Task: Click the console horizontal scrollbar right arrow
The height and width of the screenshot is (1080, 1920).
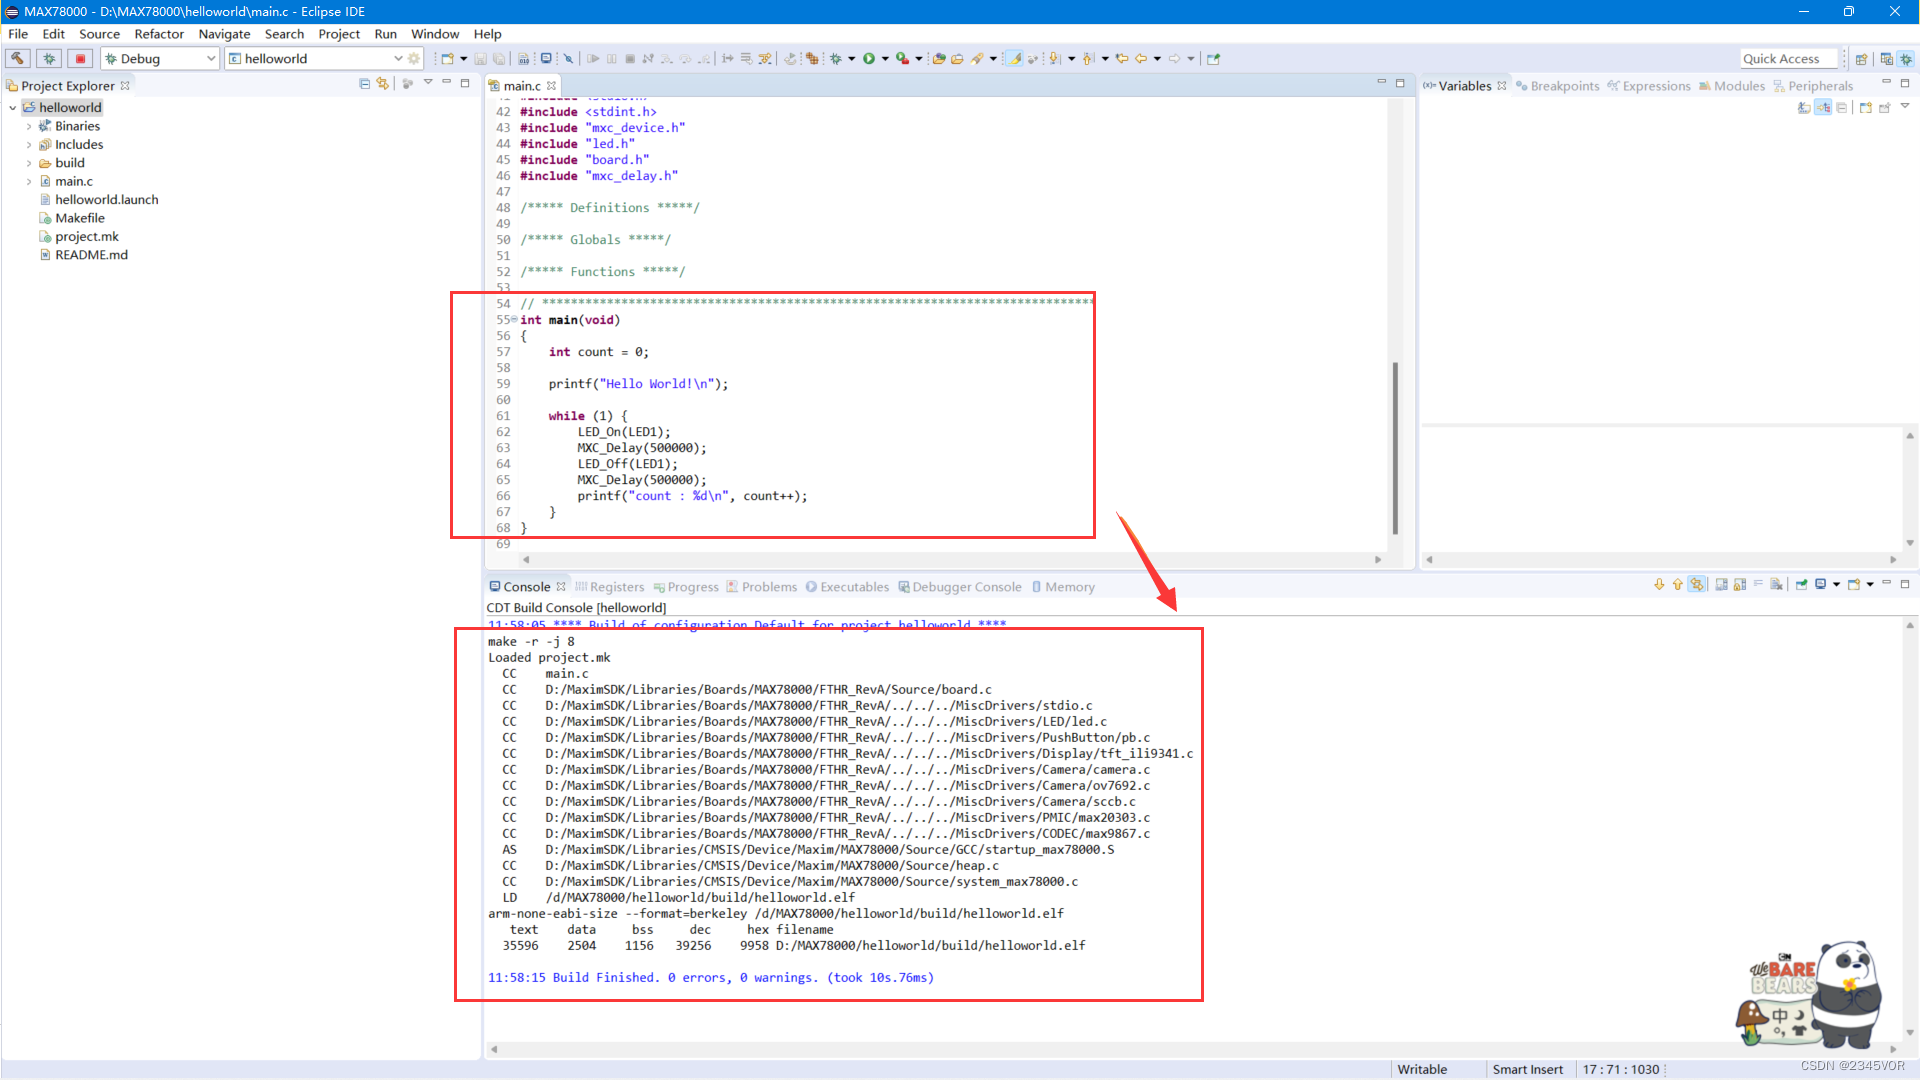Action: tap(1892, 1049)
